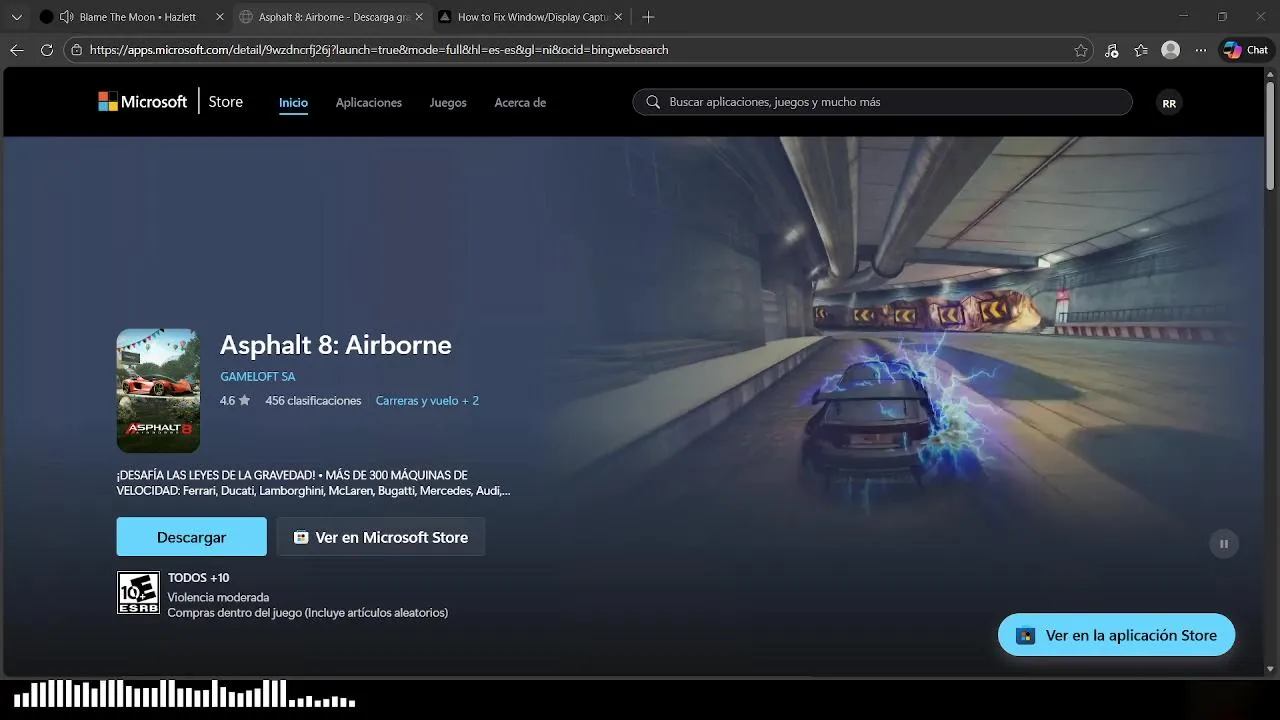Pause the background trailer video

[x=1224, y=544]
